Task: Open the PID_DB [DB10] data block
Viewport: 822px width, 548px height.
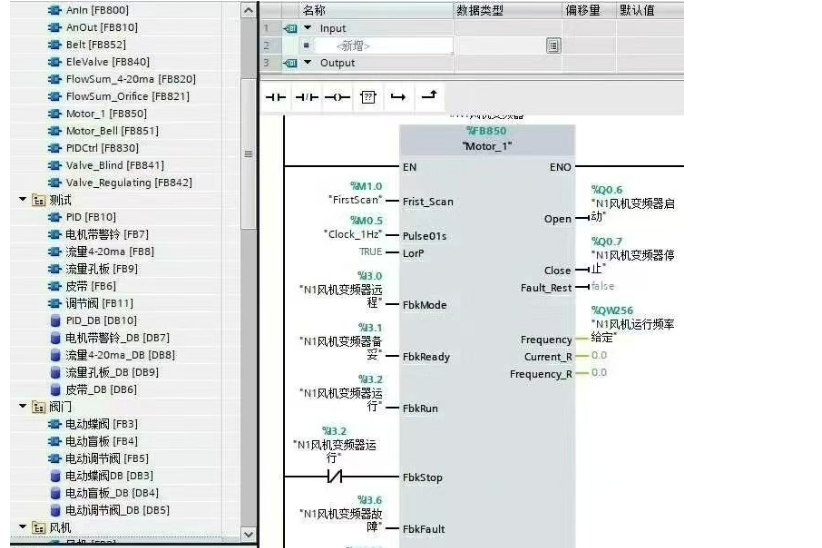Action: point(101,320)
